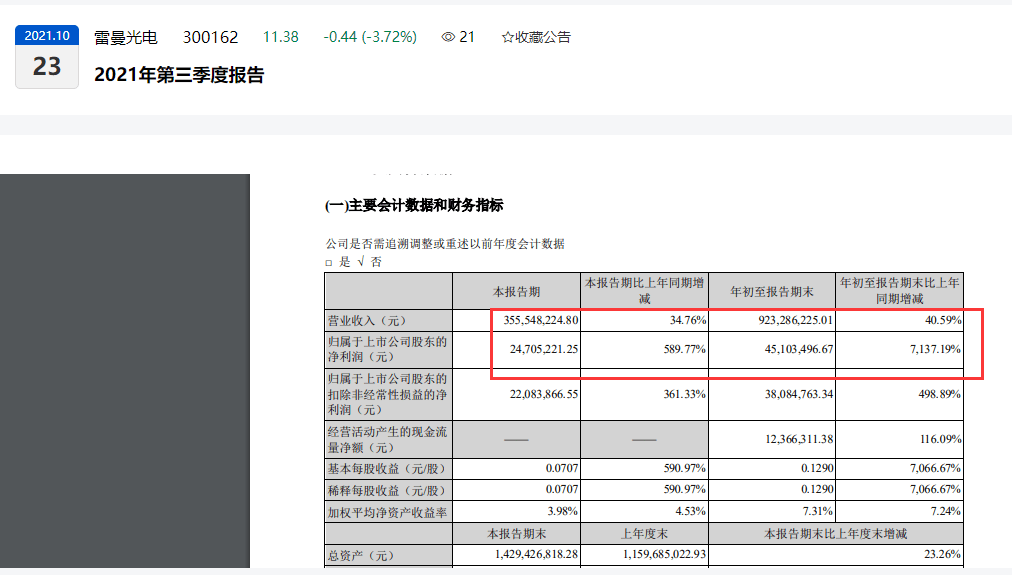Click the eye view count icon

pos(448,37)
